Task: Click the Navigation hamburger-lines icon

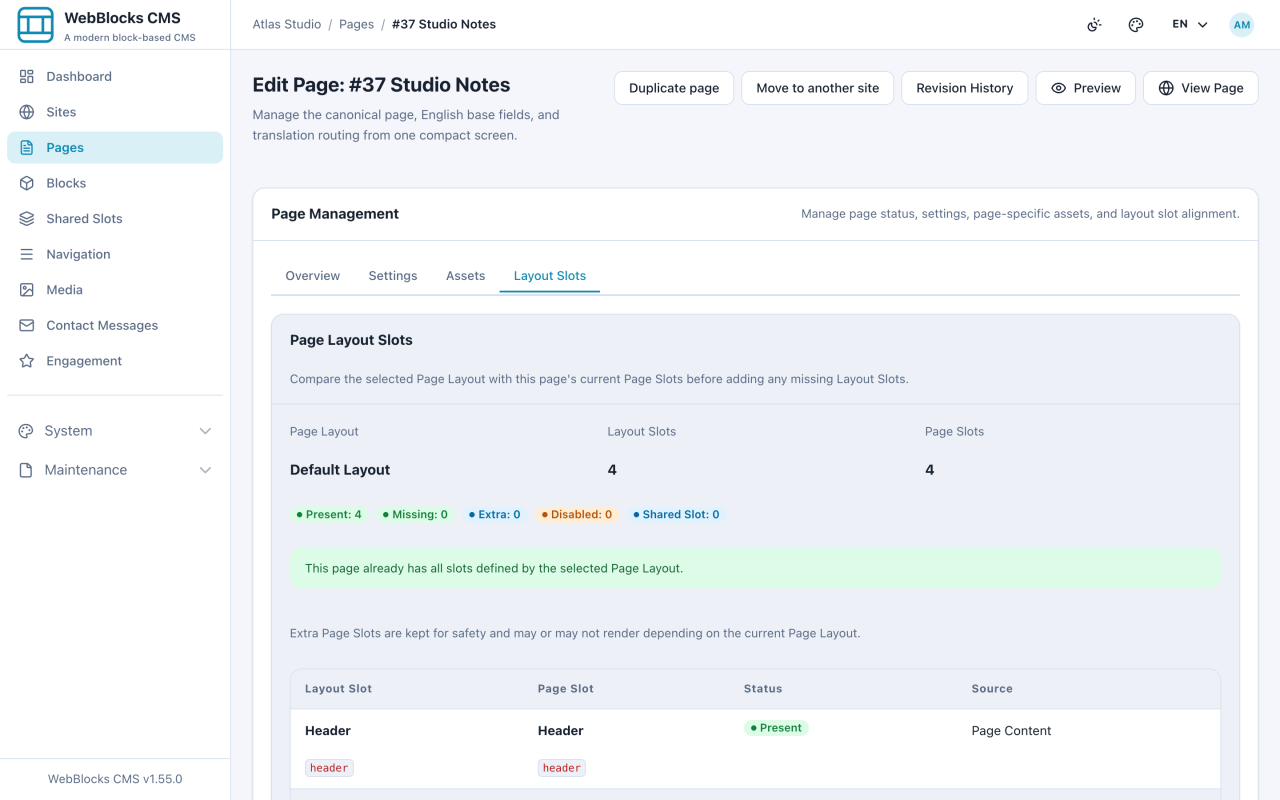Action: 27,254
